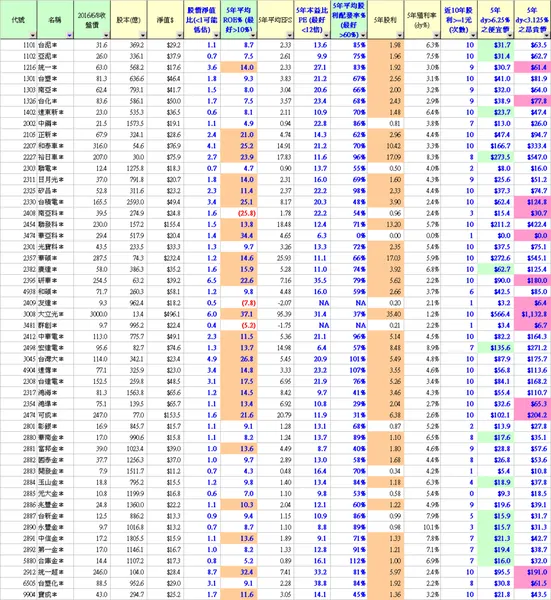The width and height of the screenshot is (551, 600).
Task: Open the 5年股利 column filter dropdown
Action: click(400, 36)
